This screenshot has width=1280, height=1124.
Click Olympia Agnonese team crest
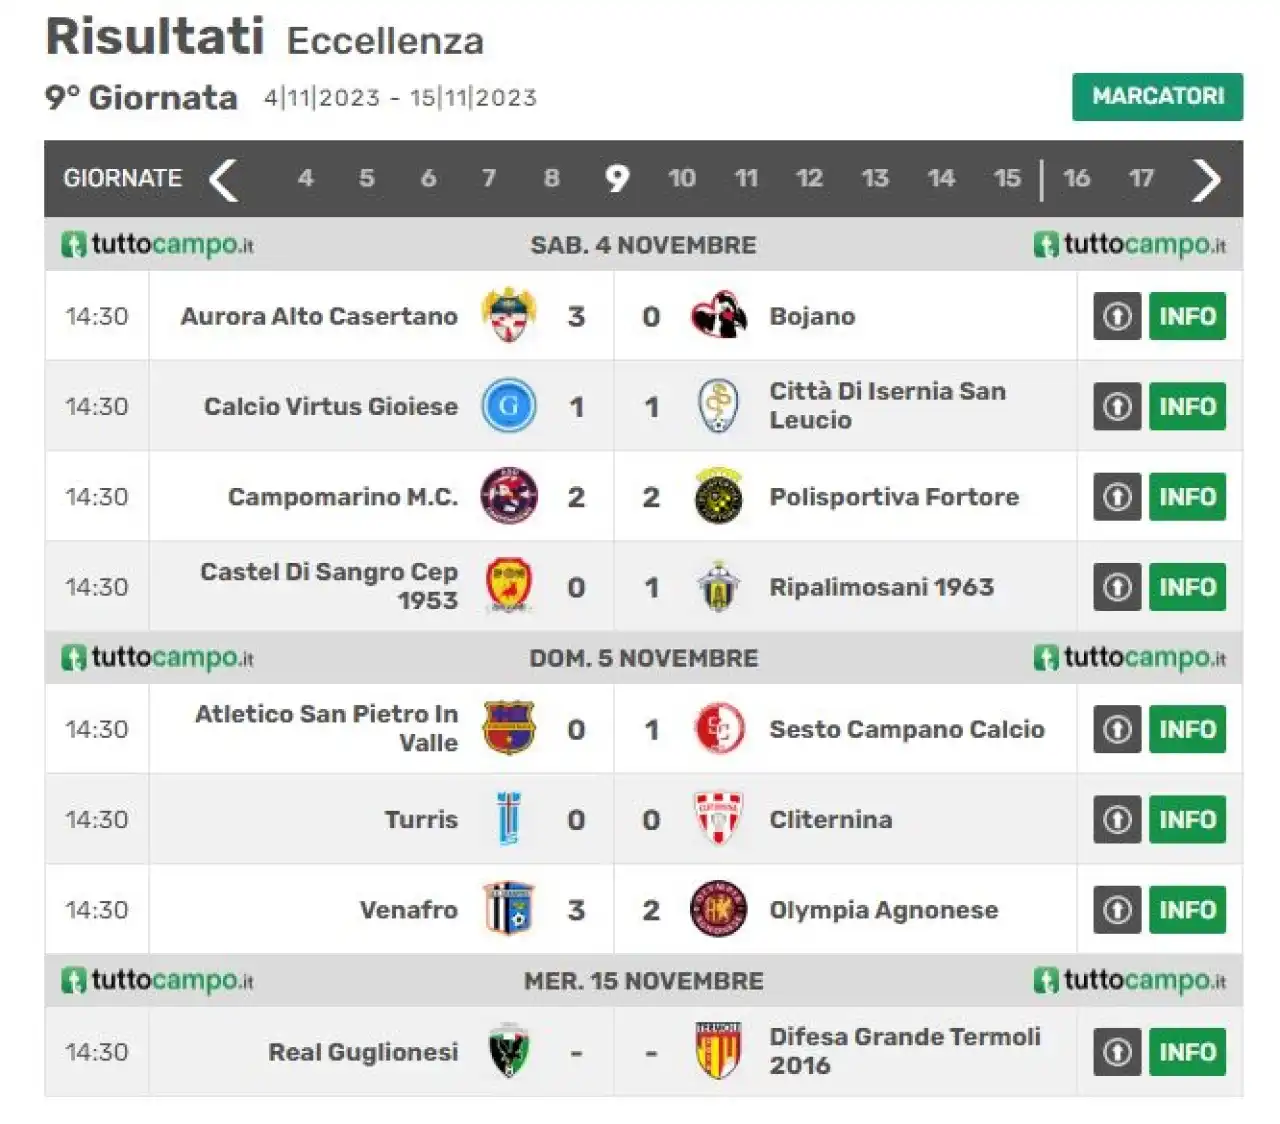point(718,909)
